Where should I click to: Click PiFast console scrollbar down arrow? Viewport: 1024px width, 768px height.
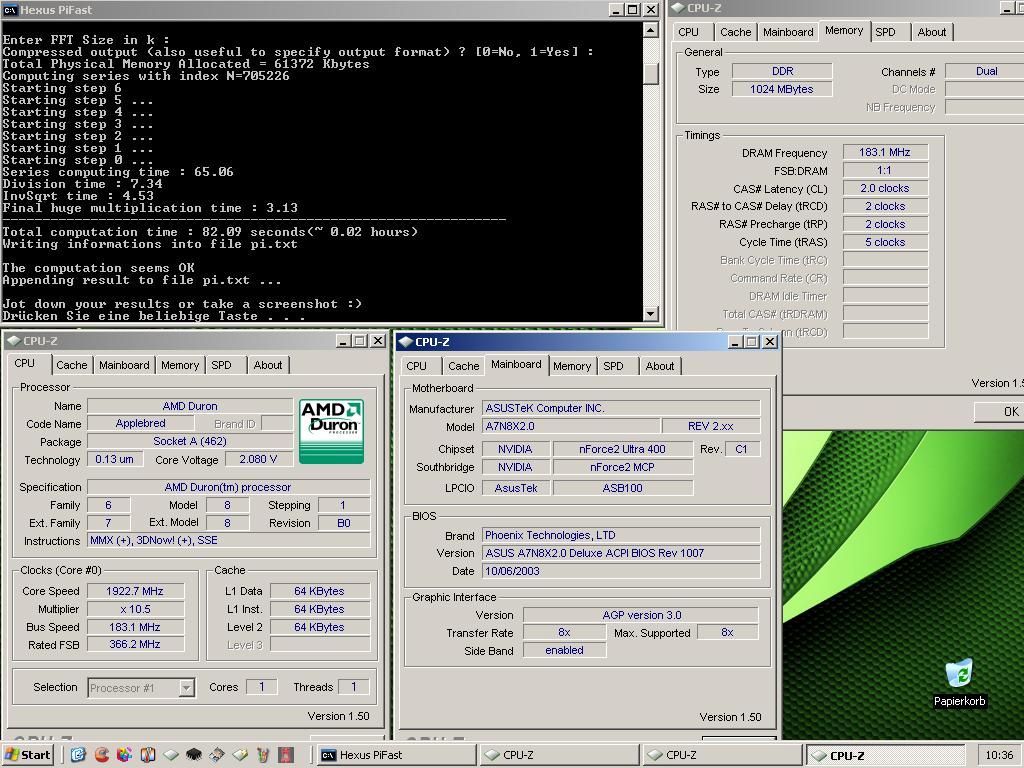point(650,314)
